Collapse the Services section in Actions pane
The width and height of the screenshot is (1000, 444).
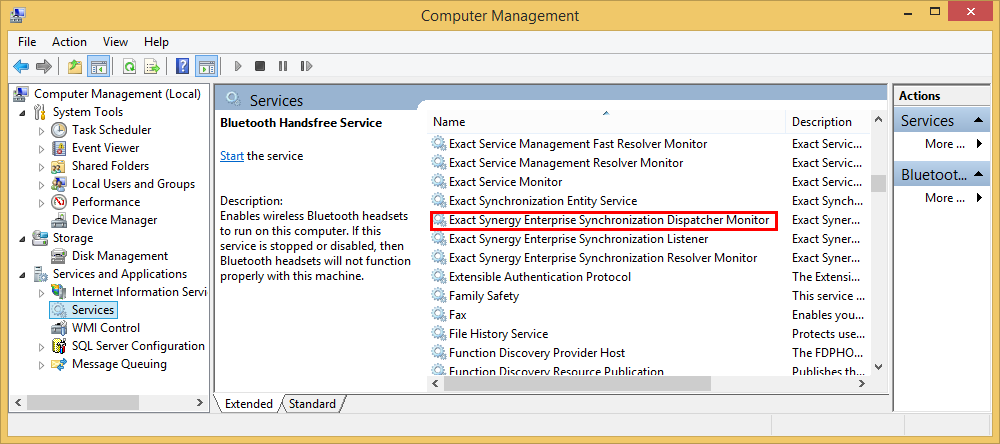pos(978,121)
